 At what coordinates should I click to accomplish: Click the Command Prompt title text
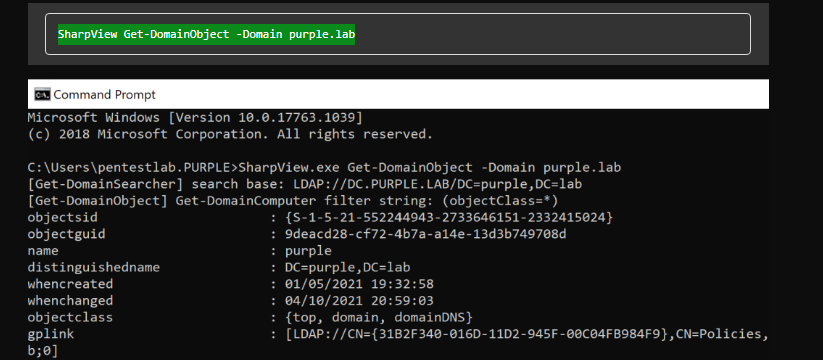pyautogui.click(x=104, y=95)
